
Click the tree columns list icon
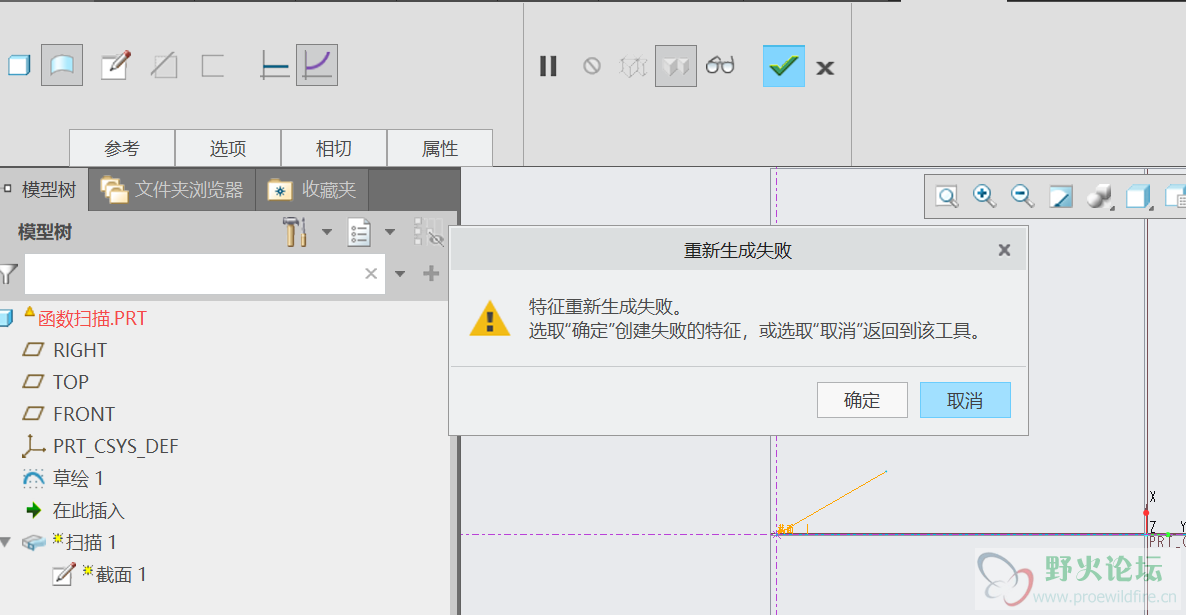coord(359,232)
